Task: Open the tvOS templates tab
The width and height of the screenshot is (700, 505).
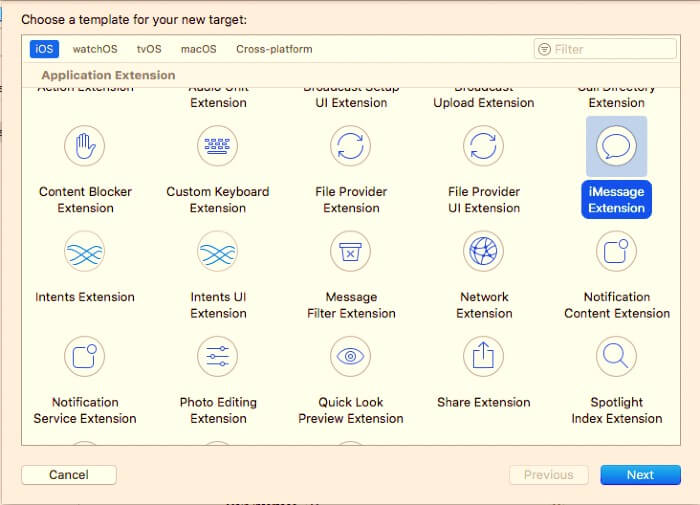Action: (x=149, y=49)
